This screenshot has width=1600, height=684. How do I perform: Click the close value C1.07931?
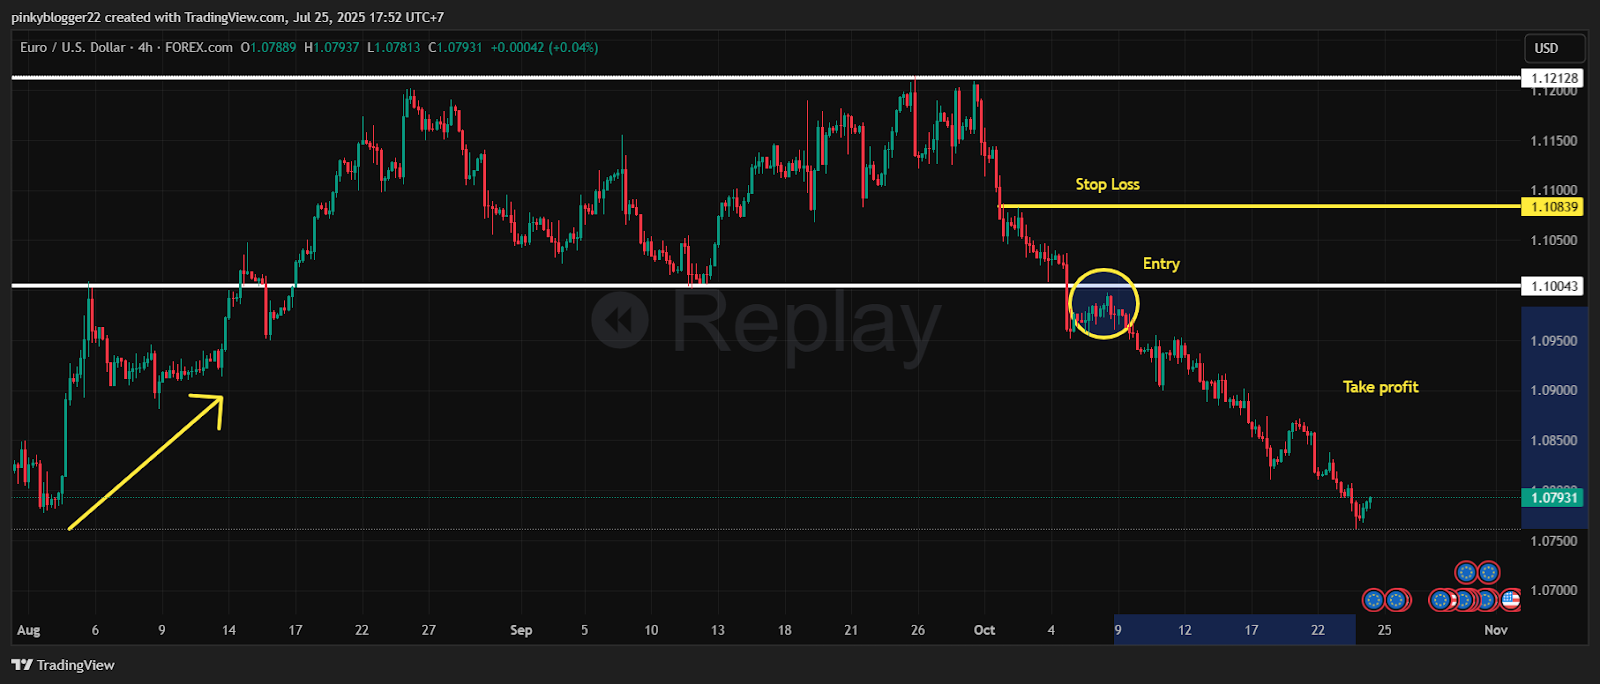pos(455,47)
